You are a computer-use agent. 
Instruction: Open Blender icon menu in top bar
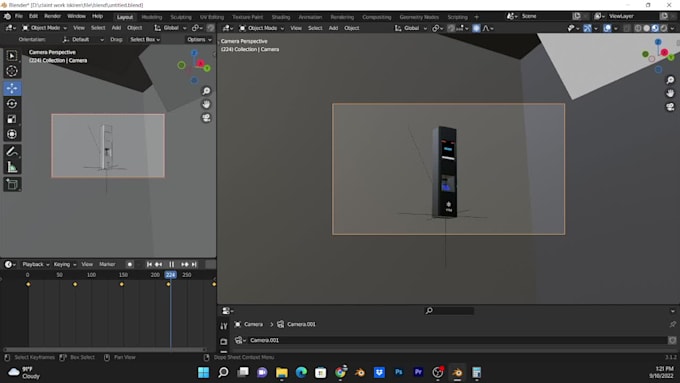click(x=7, y=16)
